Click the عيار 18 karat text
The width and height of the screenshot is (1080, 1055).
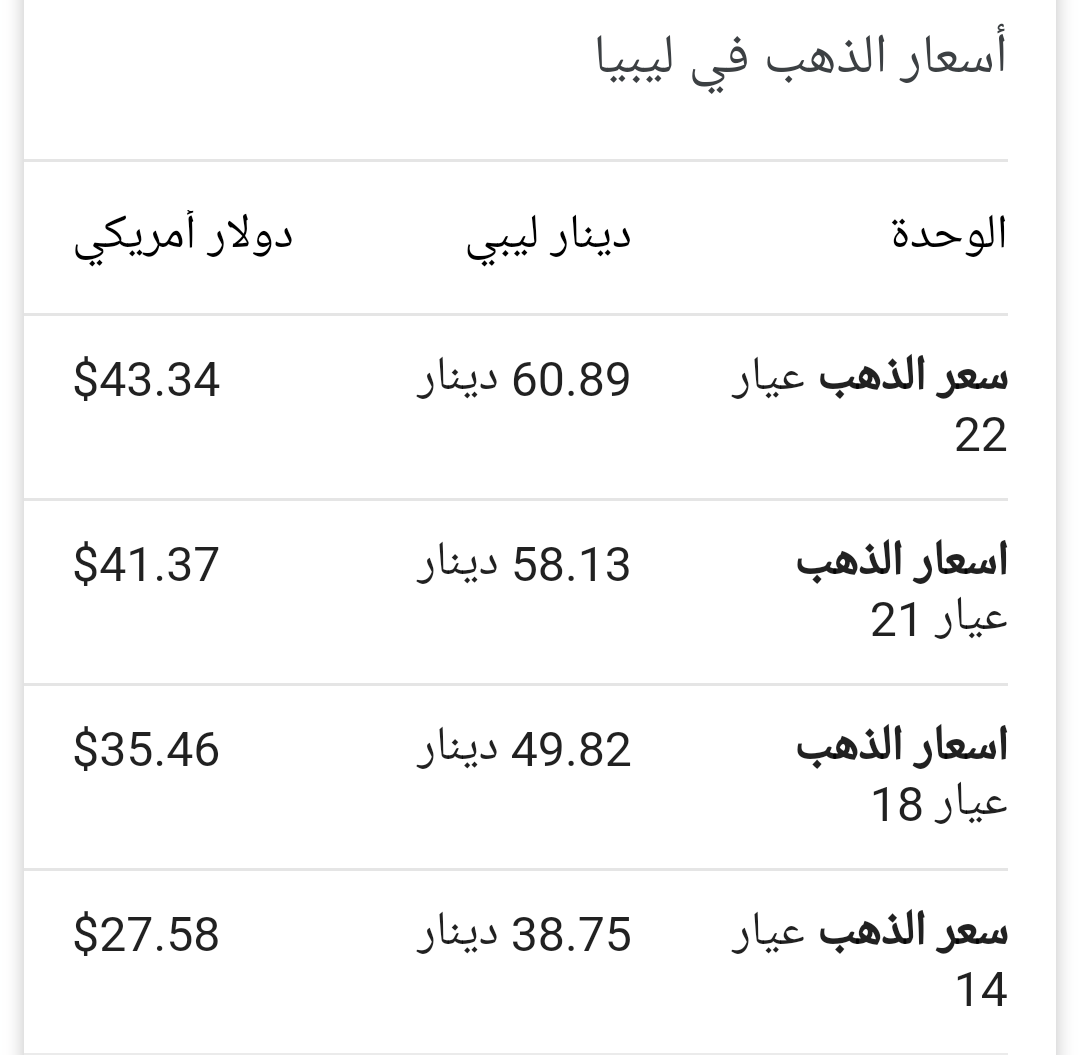pos(939,804)
